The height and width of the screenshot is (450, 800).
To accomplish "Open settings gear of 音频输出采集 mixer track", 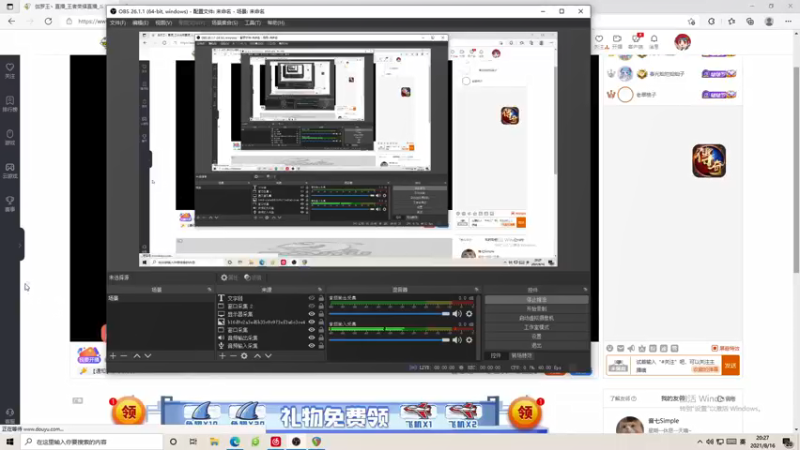I will (x=469, y=314).
